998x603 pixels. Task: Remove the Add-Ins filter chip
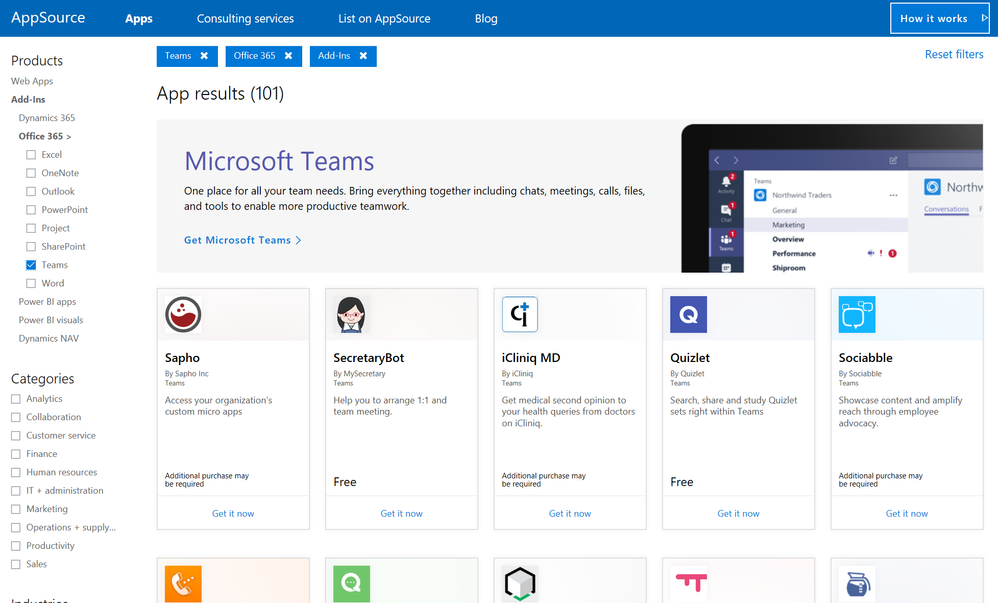(x=363, y=56)
